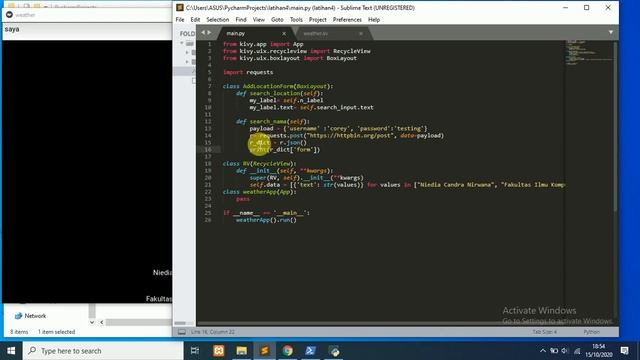Open the Preferences menu
Image resolution: width=640 pixels, height=360 pixels.
[347, 20]
